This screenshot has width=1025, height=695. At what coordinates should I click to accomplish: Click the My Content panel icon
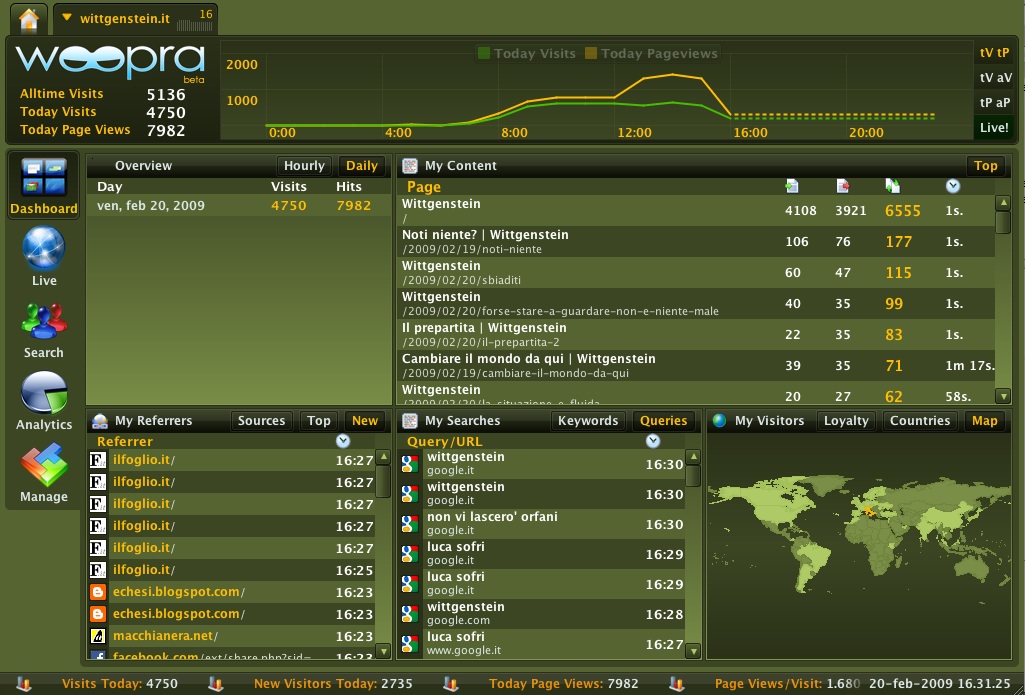point(410,166)
